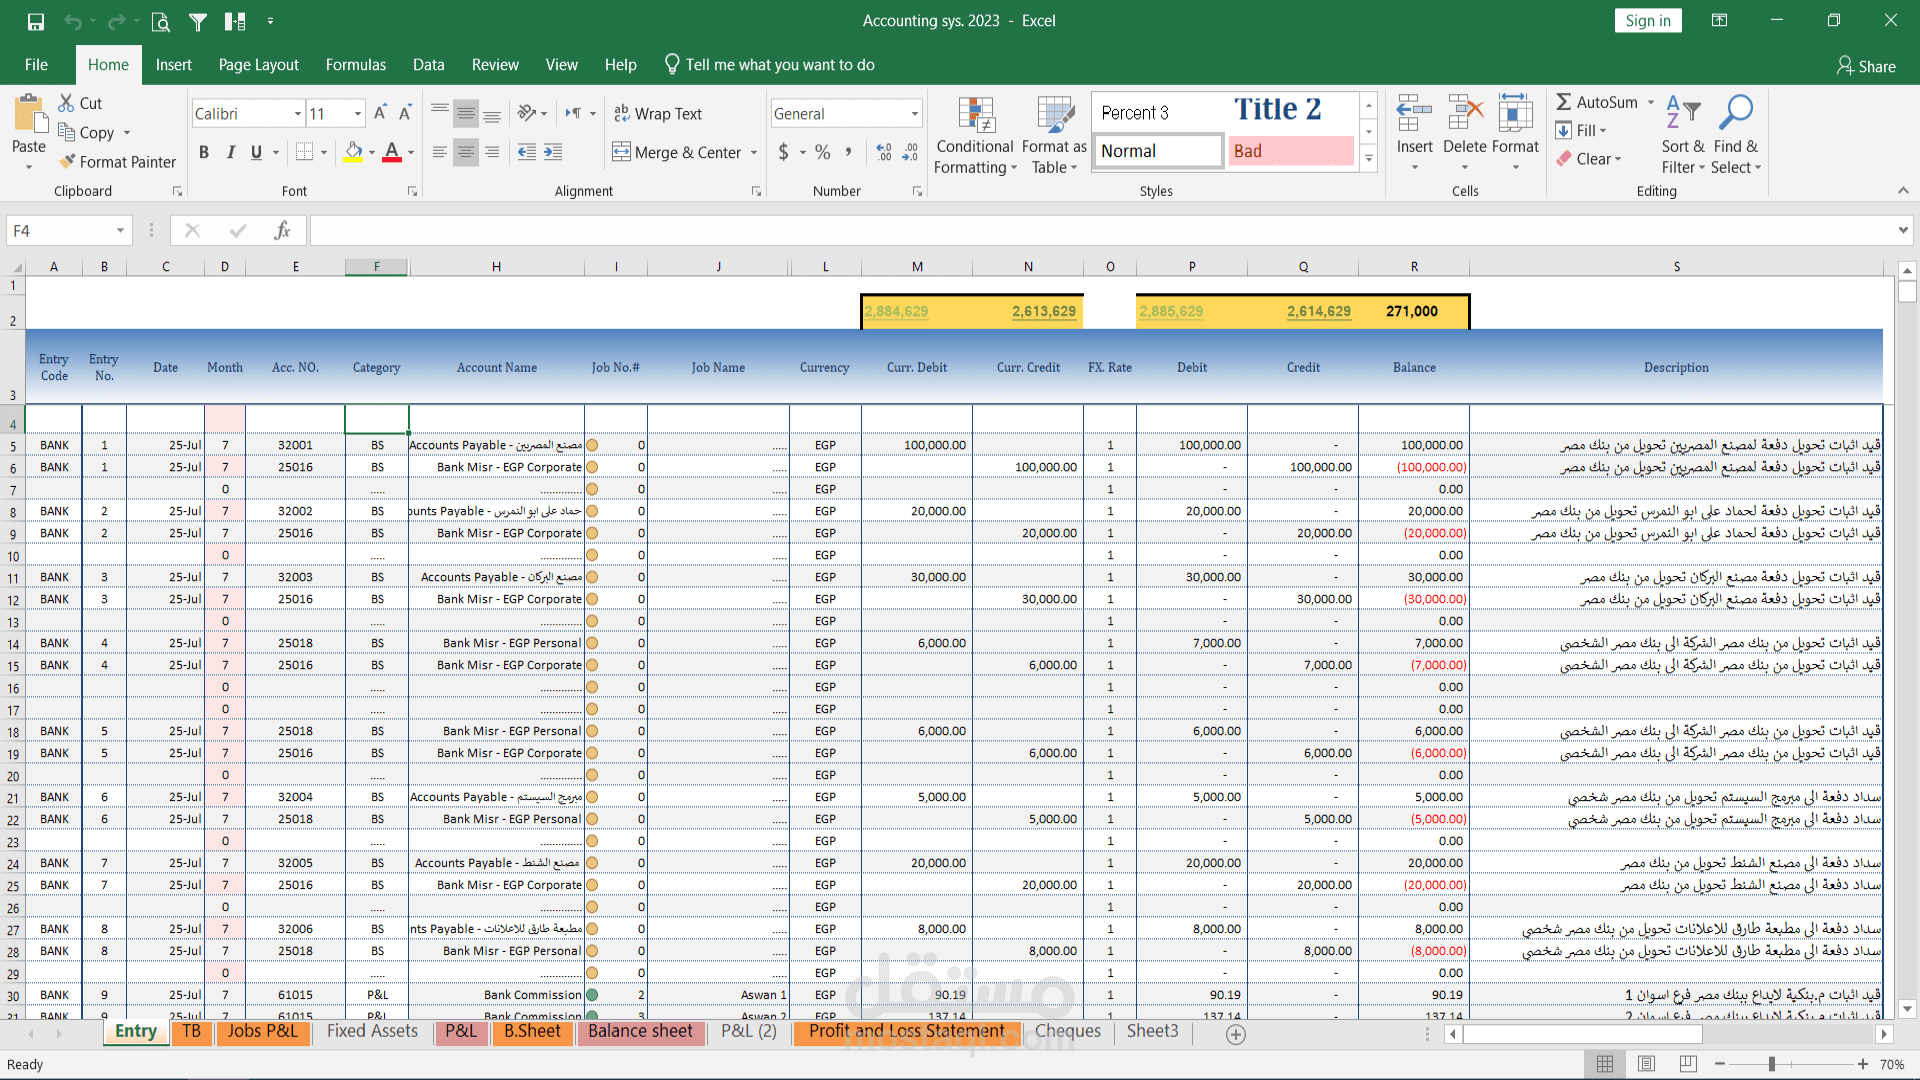1920x1080 pixels.
Task: Toggle Align Right
Action: tap(492, 152)
